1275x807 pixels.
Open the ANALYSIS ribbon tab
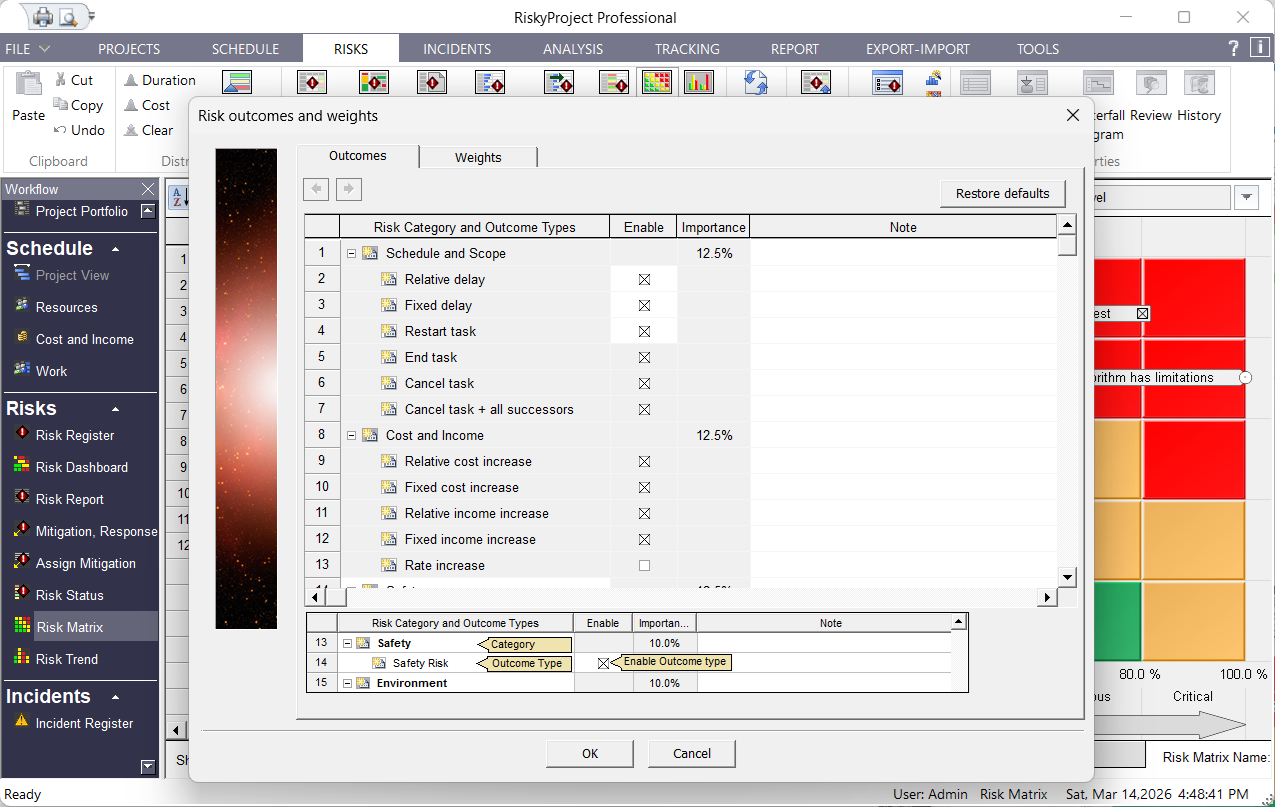pos(573,48)
